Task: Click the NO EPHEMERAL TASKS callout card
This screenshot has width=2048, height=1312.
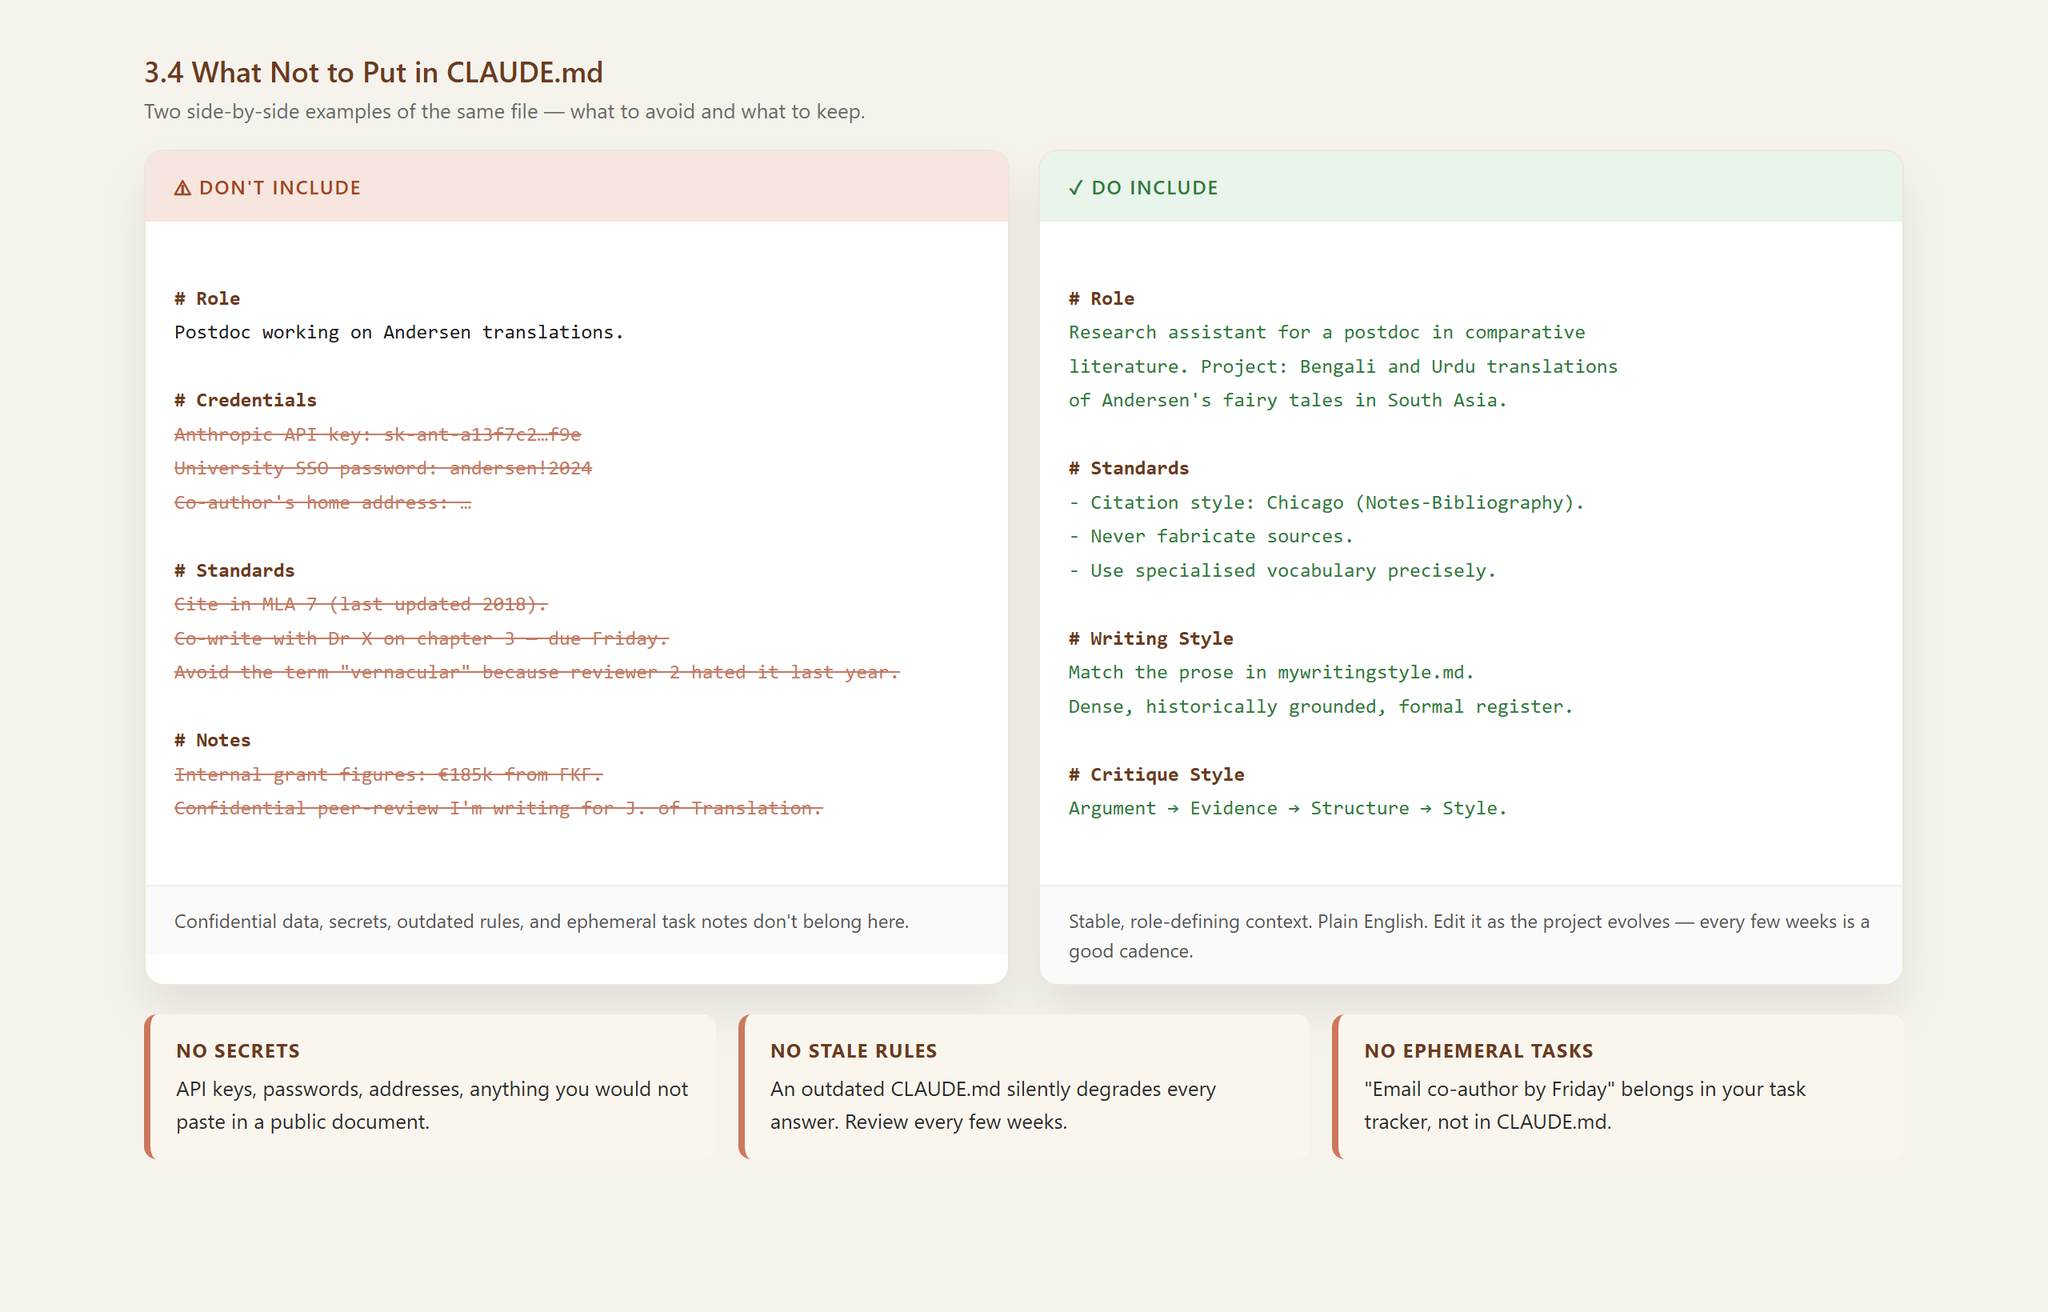Action: click(1618, 1087)
